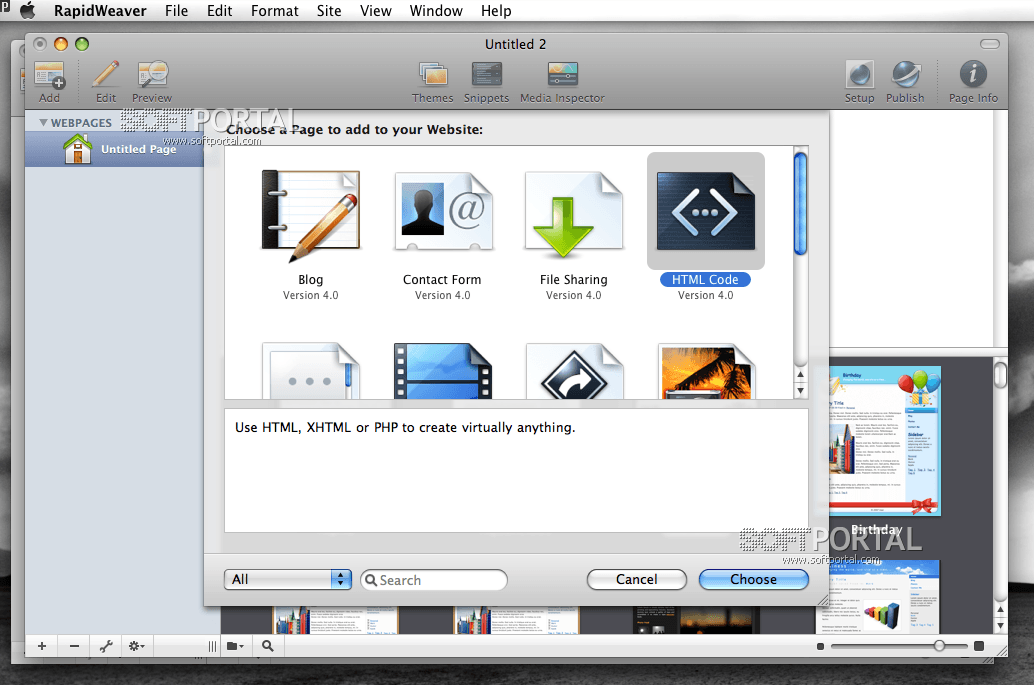Open the RapidWeaver menu
The height and width of the screenshot is (685, 1034).
pyautogui.click(x=100, y=11)
